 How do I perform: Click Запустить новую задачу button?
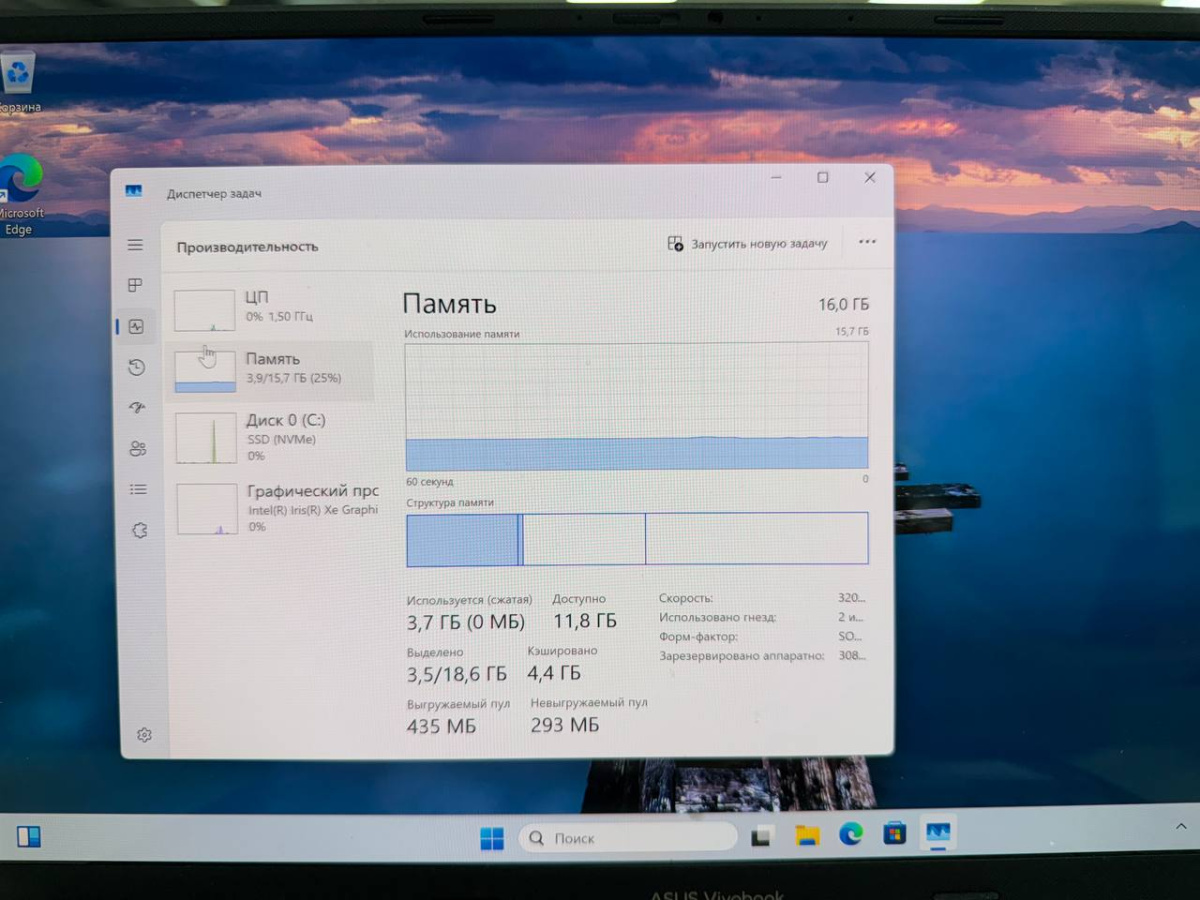(748, 243)
